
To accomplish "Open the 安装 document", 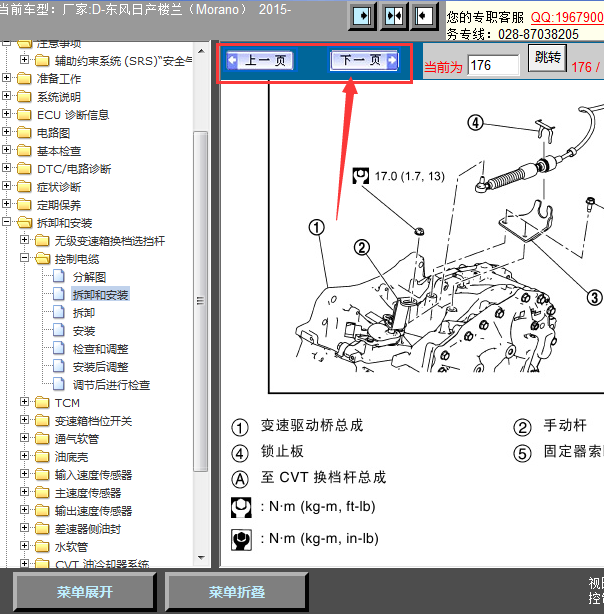I will click(x=84, y=331).
